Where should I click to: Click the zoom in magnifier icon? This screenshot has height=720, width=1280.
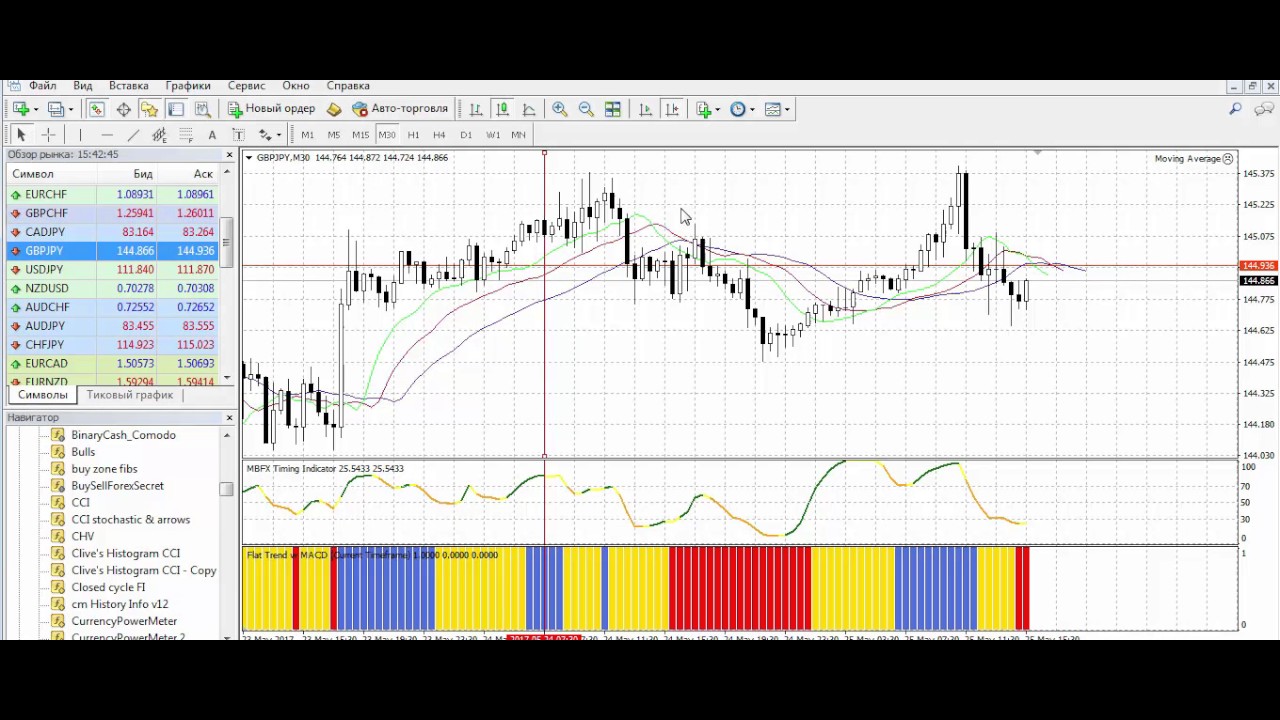tap(560, 109)
